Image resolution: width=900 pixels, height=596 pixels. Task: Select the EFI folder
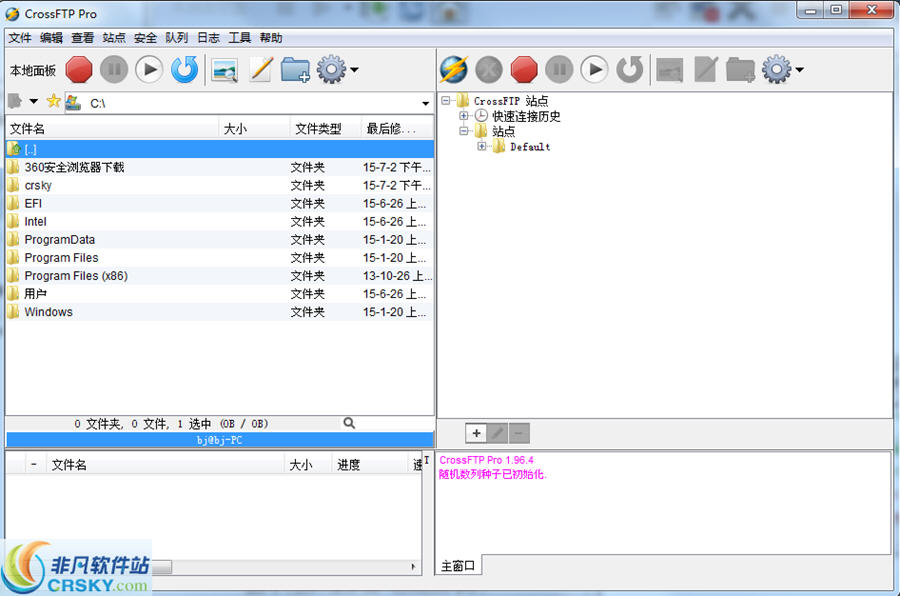point(220,203)
